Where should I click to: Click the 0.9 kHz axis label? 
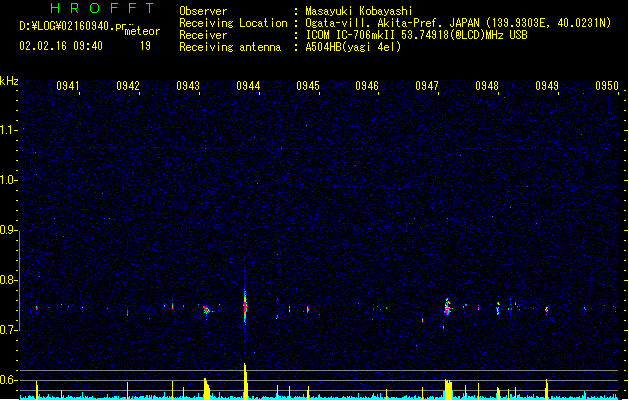pyautogui.click(x=9, y=230)
